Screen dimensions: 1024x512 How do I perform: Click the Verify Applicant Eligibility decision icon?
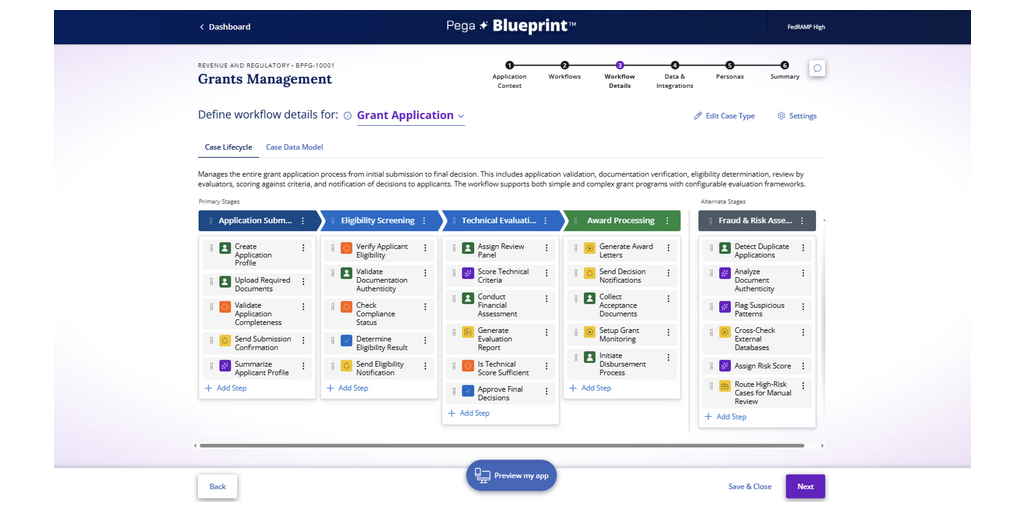coord(347,248)
